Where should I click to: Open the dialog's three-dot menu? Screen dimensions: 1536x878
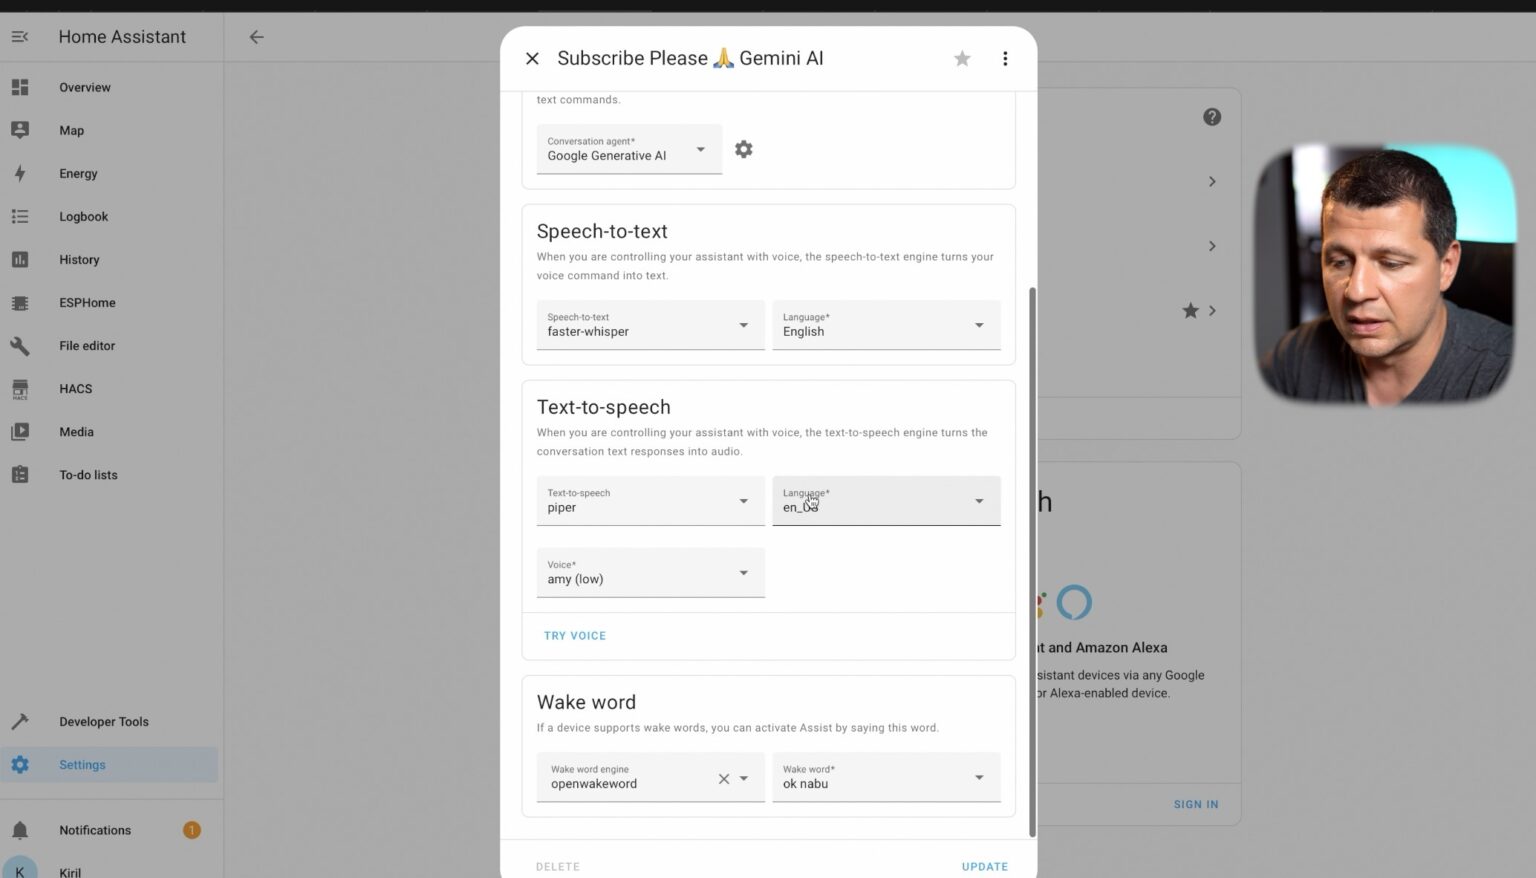click(x=1005, y=58)
